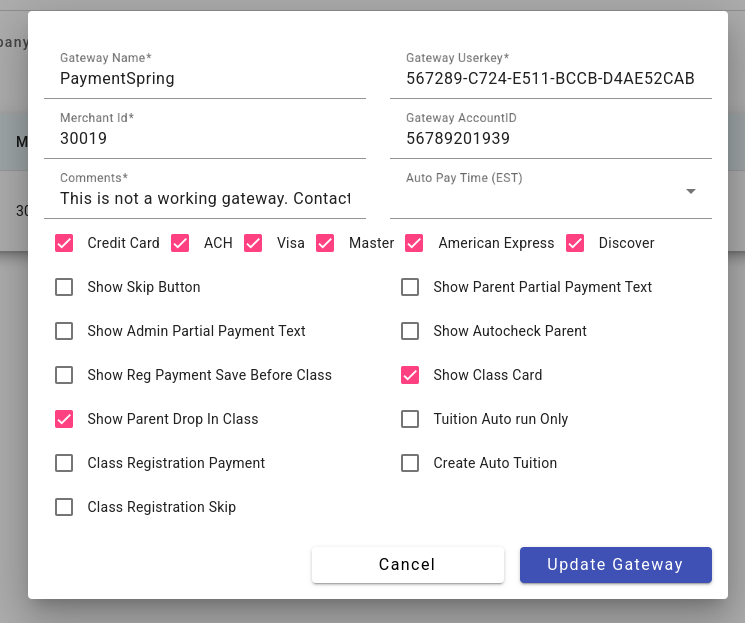Toggle the Discover checkbox
The height and width of the screenshot is (623, 745).
(x=575, y=243)
